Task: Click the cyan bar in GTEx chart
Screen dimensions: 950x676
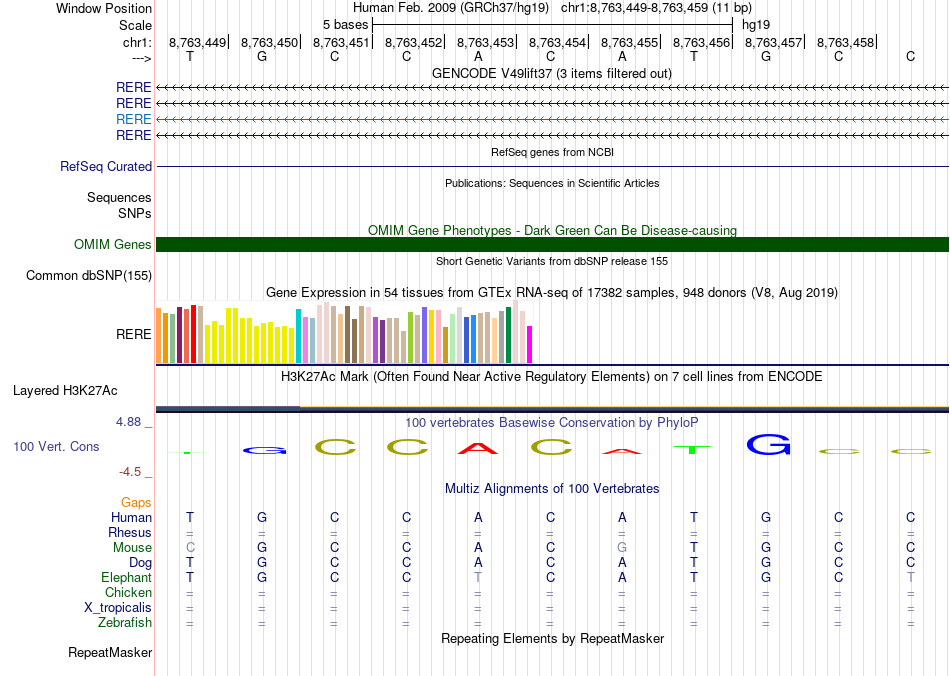Action: (x=298, y=336)
